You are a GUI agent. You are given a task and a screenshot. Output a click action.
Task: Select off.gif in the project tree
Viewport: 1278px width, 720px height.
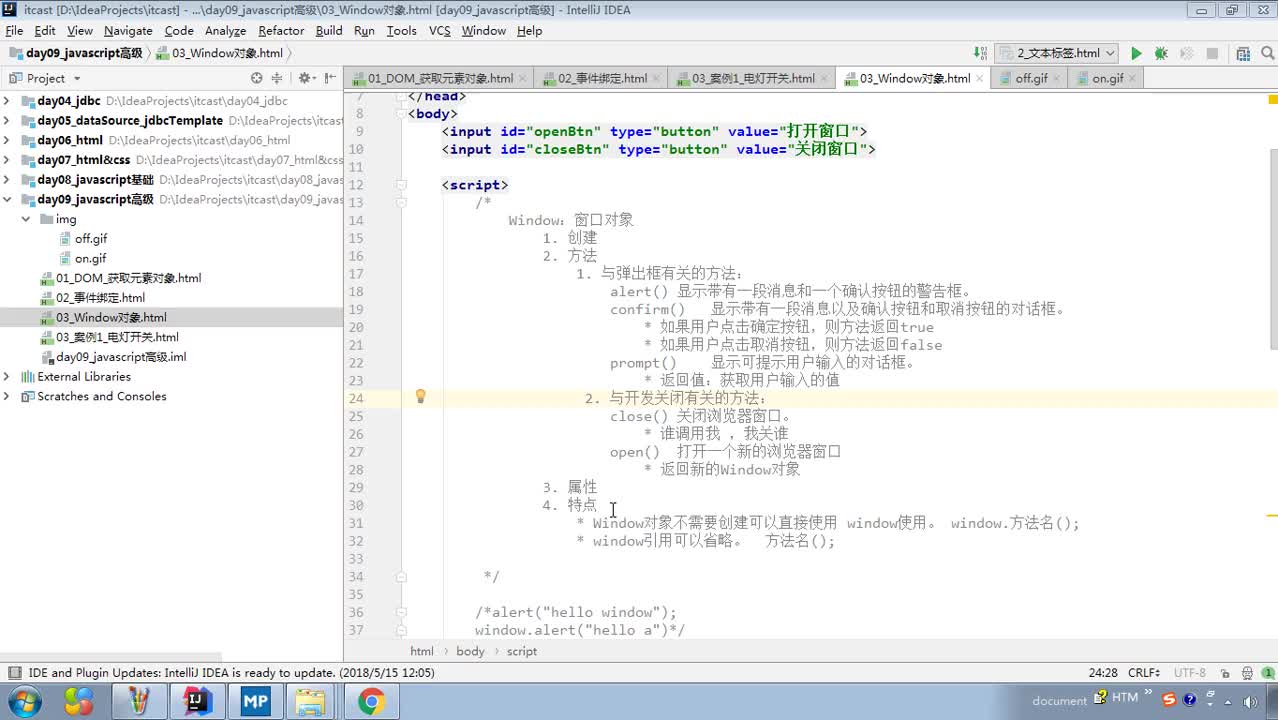point(90,239)
